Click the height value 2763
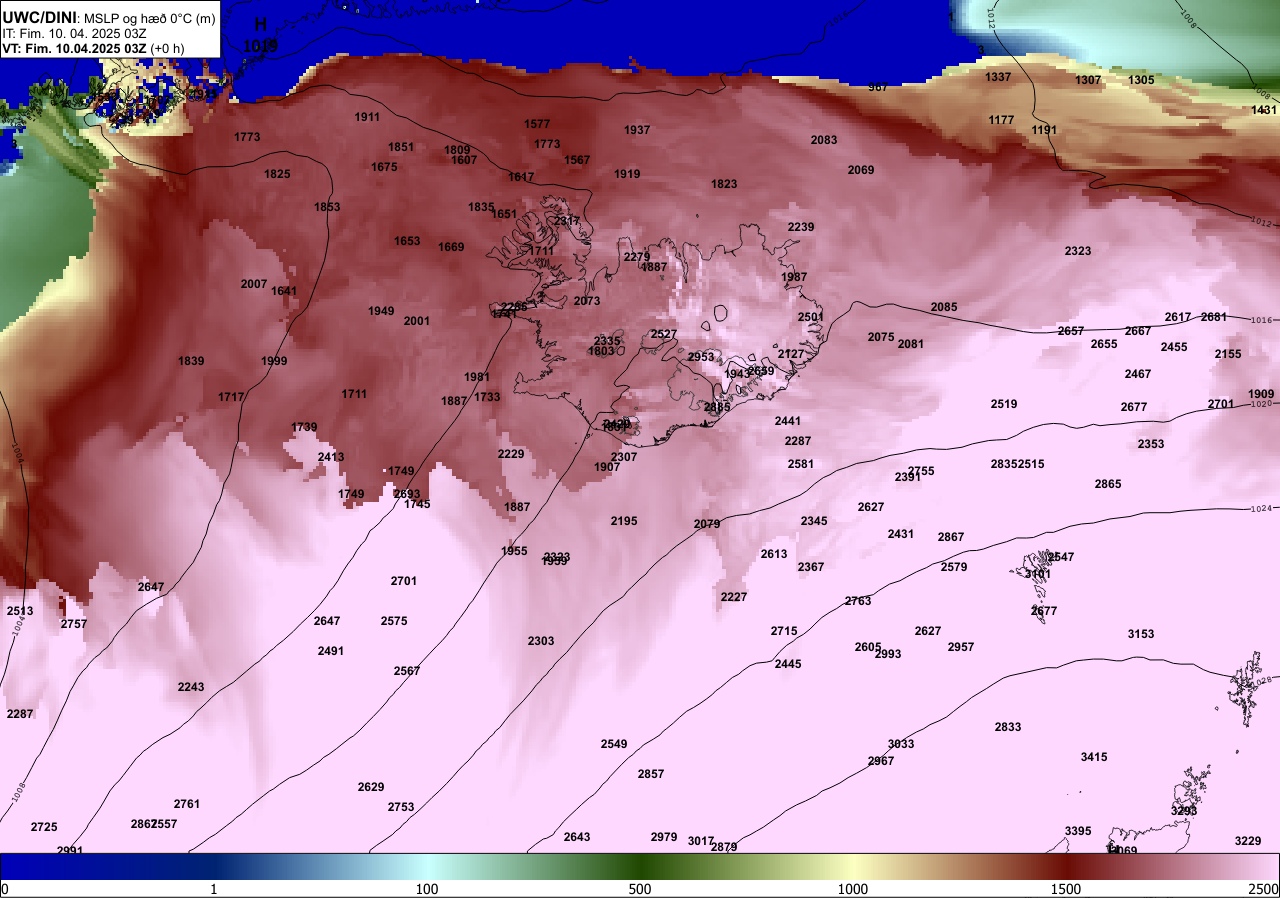1280x898 pixels. point(858,601)
